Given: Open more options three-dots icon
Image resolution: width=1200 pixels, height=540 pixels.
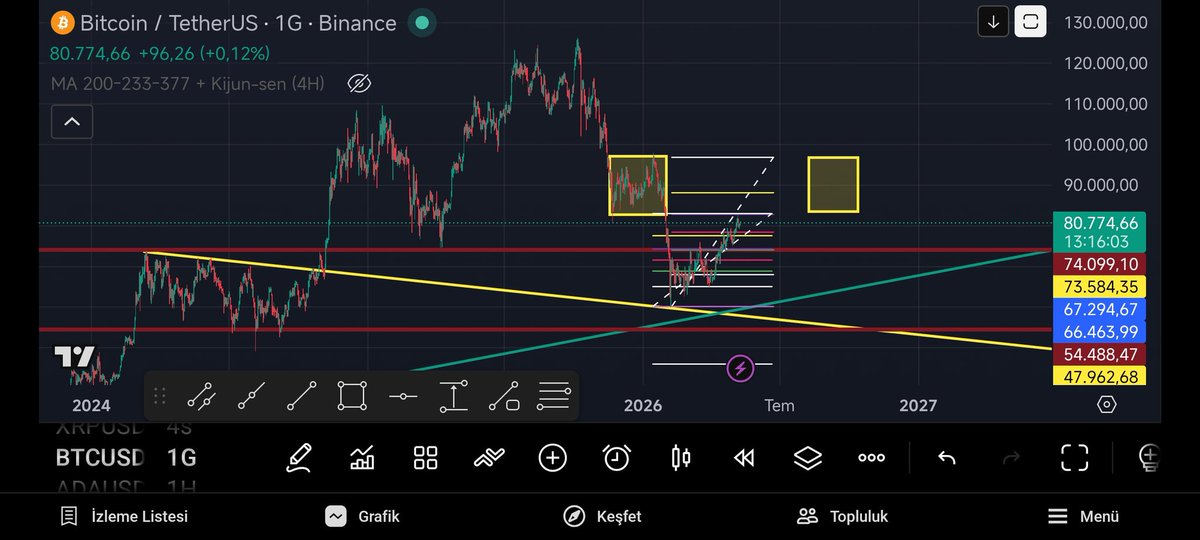Looking at the screenshot, I should pos(871,458).
